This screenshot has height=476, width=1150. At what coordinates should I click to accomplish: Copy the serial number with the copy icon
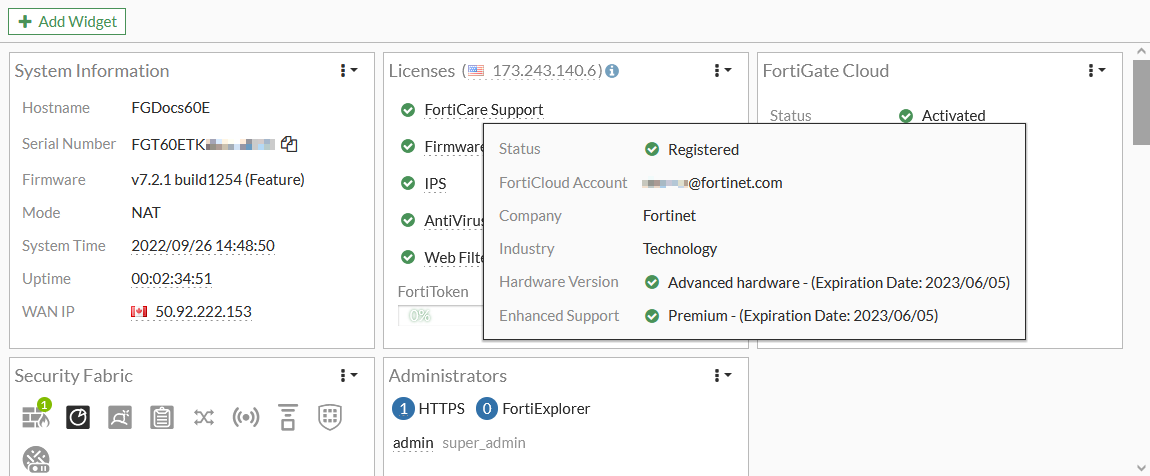289,144
